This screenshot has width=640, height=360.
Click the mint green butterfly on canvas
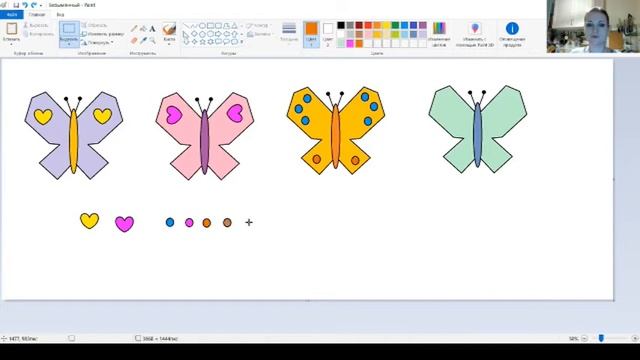pos(478,129)
